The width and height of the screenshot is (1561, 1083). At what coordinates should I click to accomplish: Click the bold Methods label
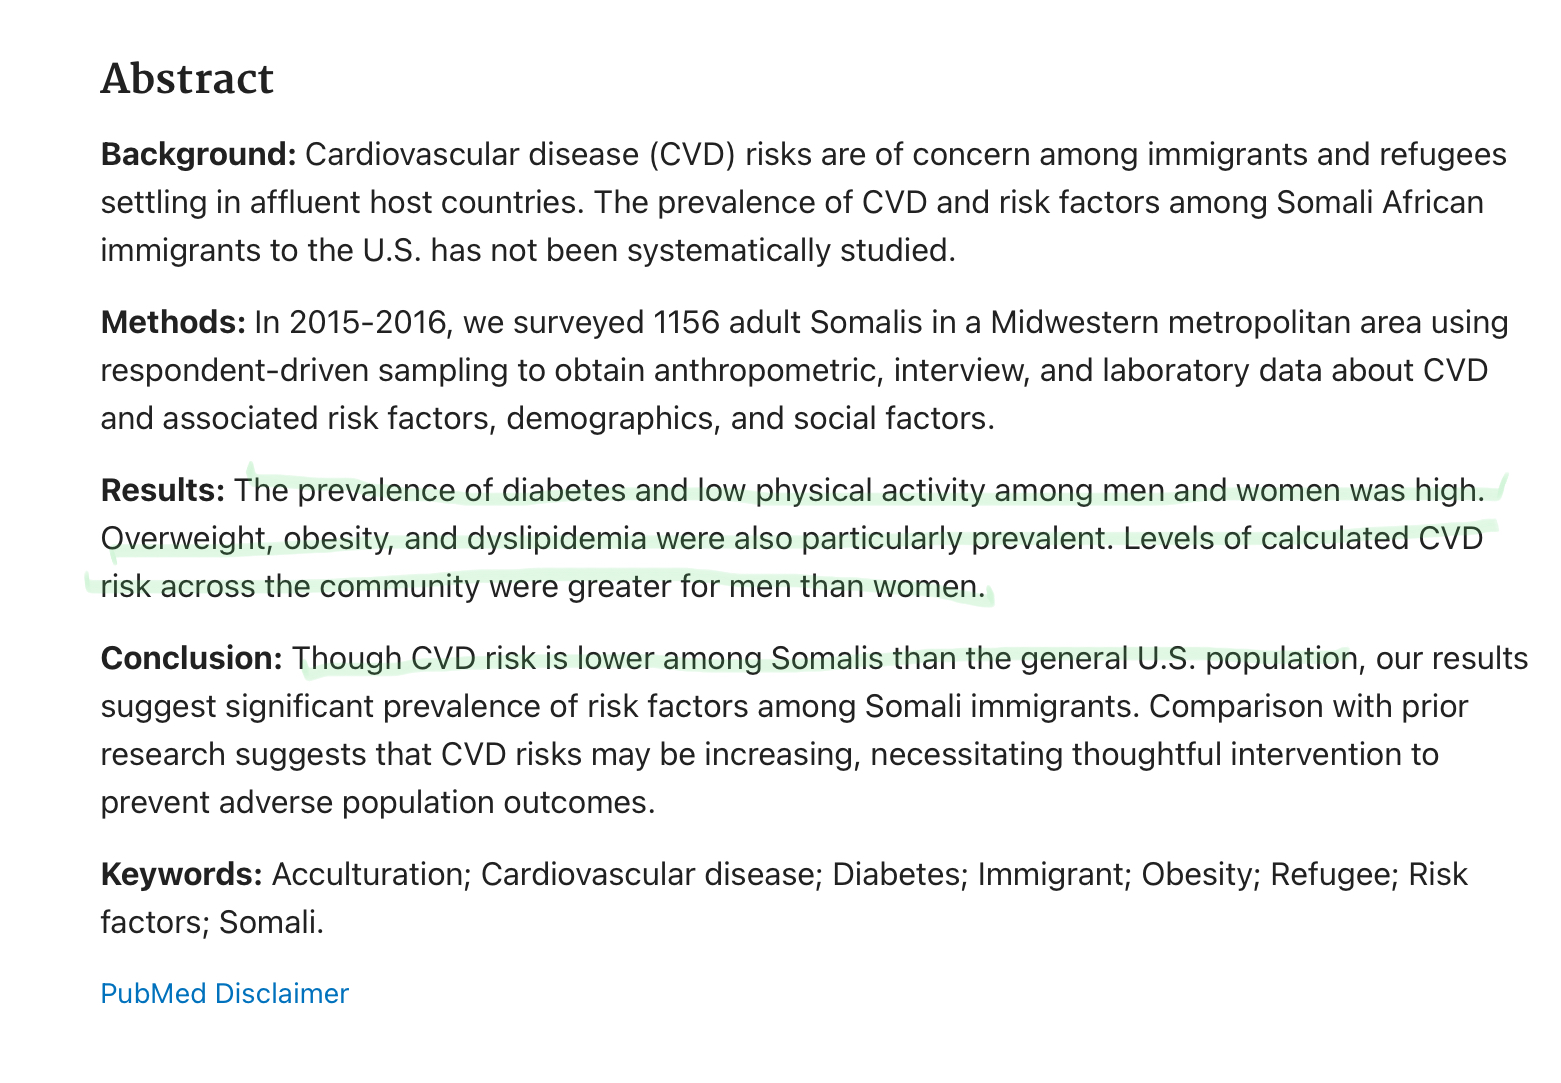[173, 322]
